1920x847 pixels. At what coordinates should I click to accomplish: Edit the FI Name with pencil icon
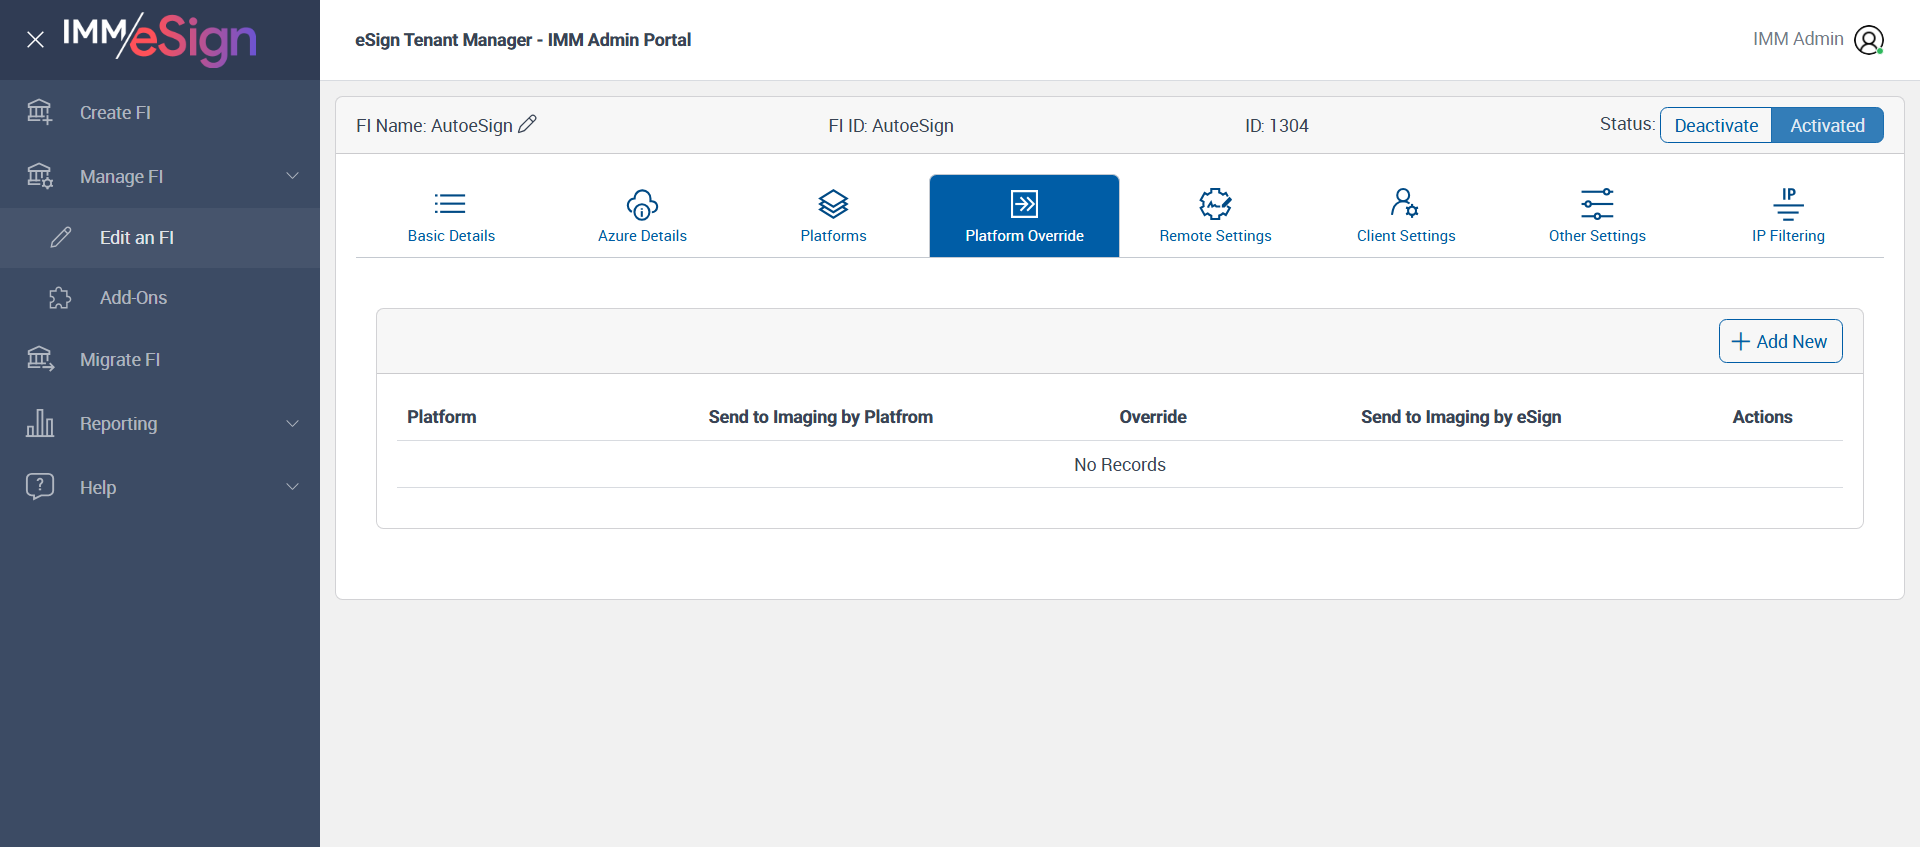pos(528,124)
